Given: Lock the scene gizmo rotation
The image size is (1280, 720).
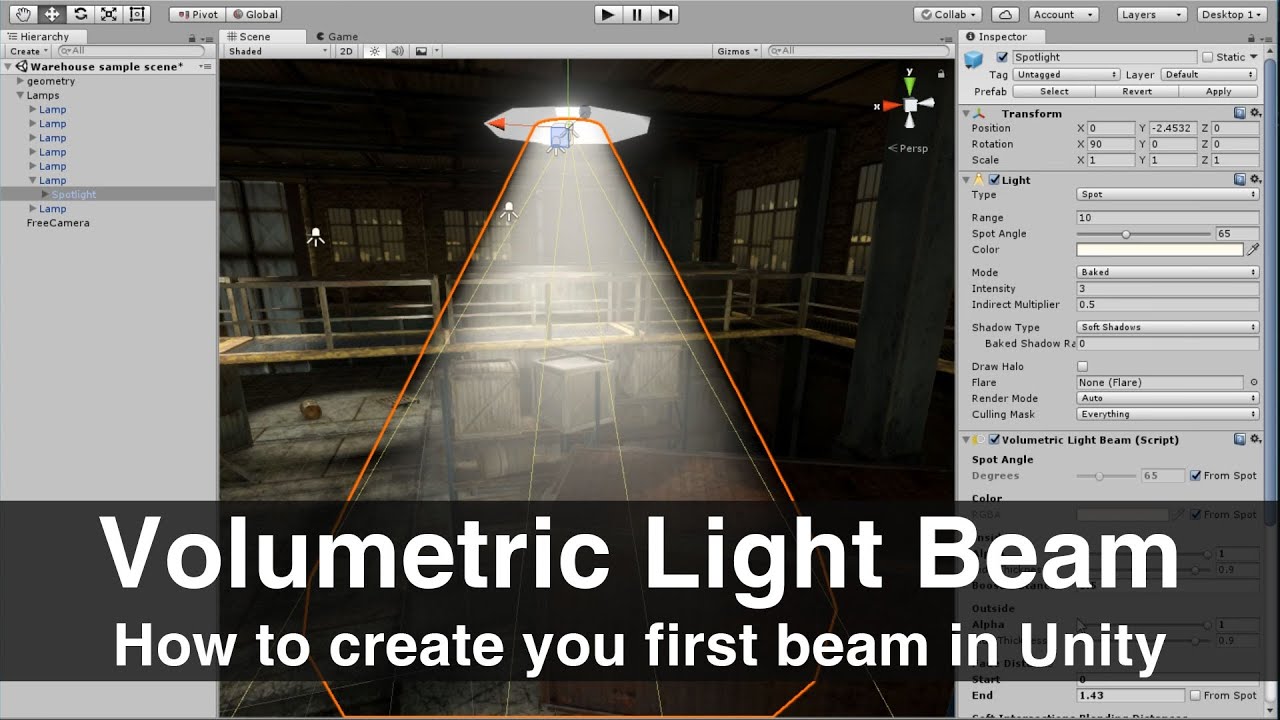Looking at the screenshot, I should pyautogui.click(x=940, y=73).
